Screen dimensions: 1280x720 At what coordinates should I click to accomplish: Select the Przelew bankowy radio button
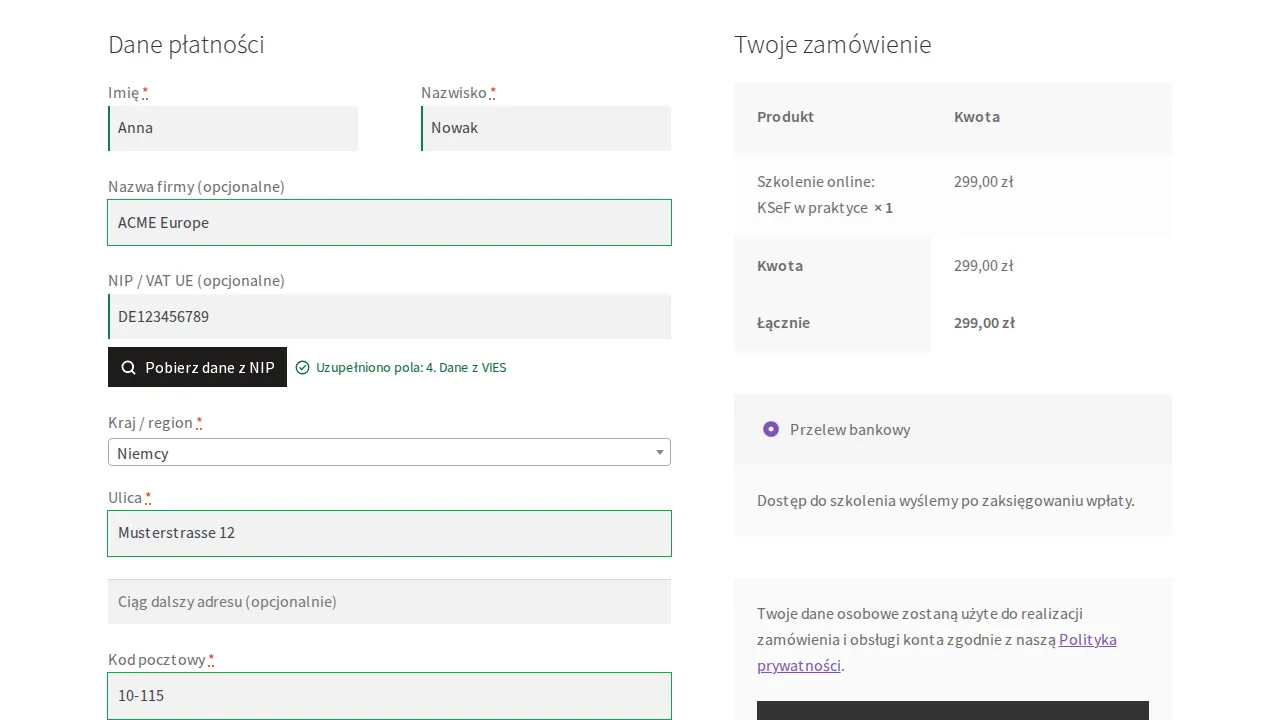(771, 429)
